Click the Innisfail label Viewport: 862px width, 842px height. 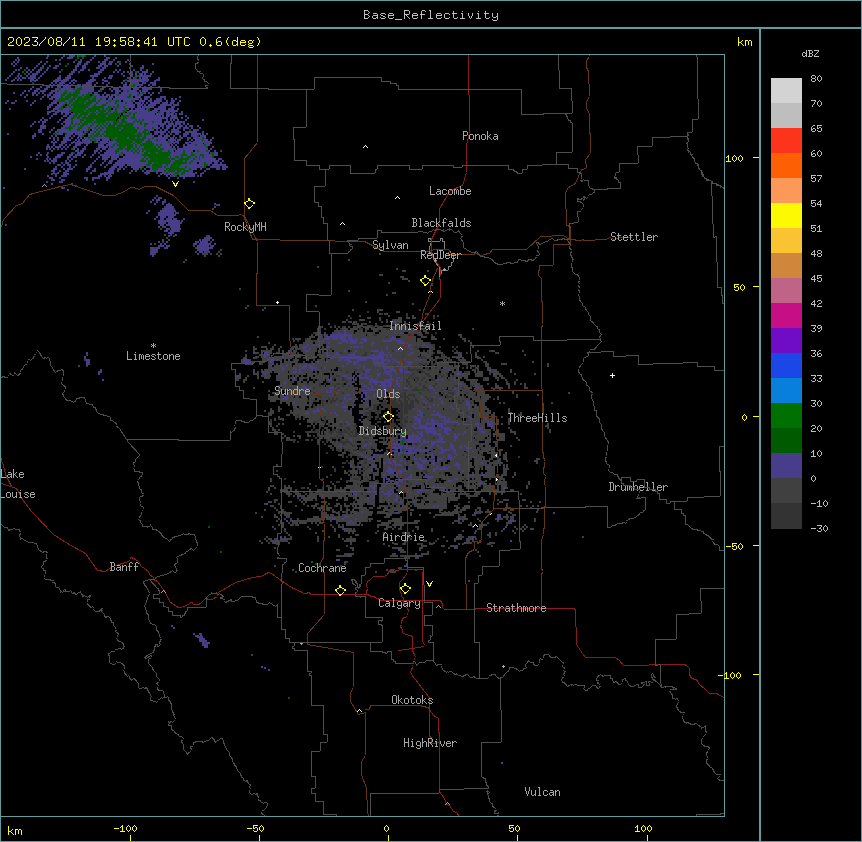point(415,326)
